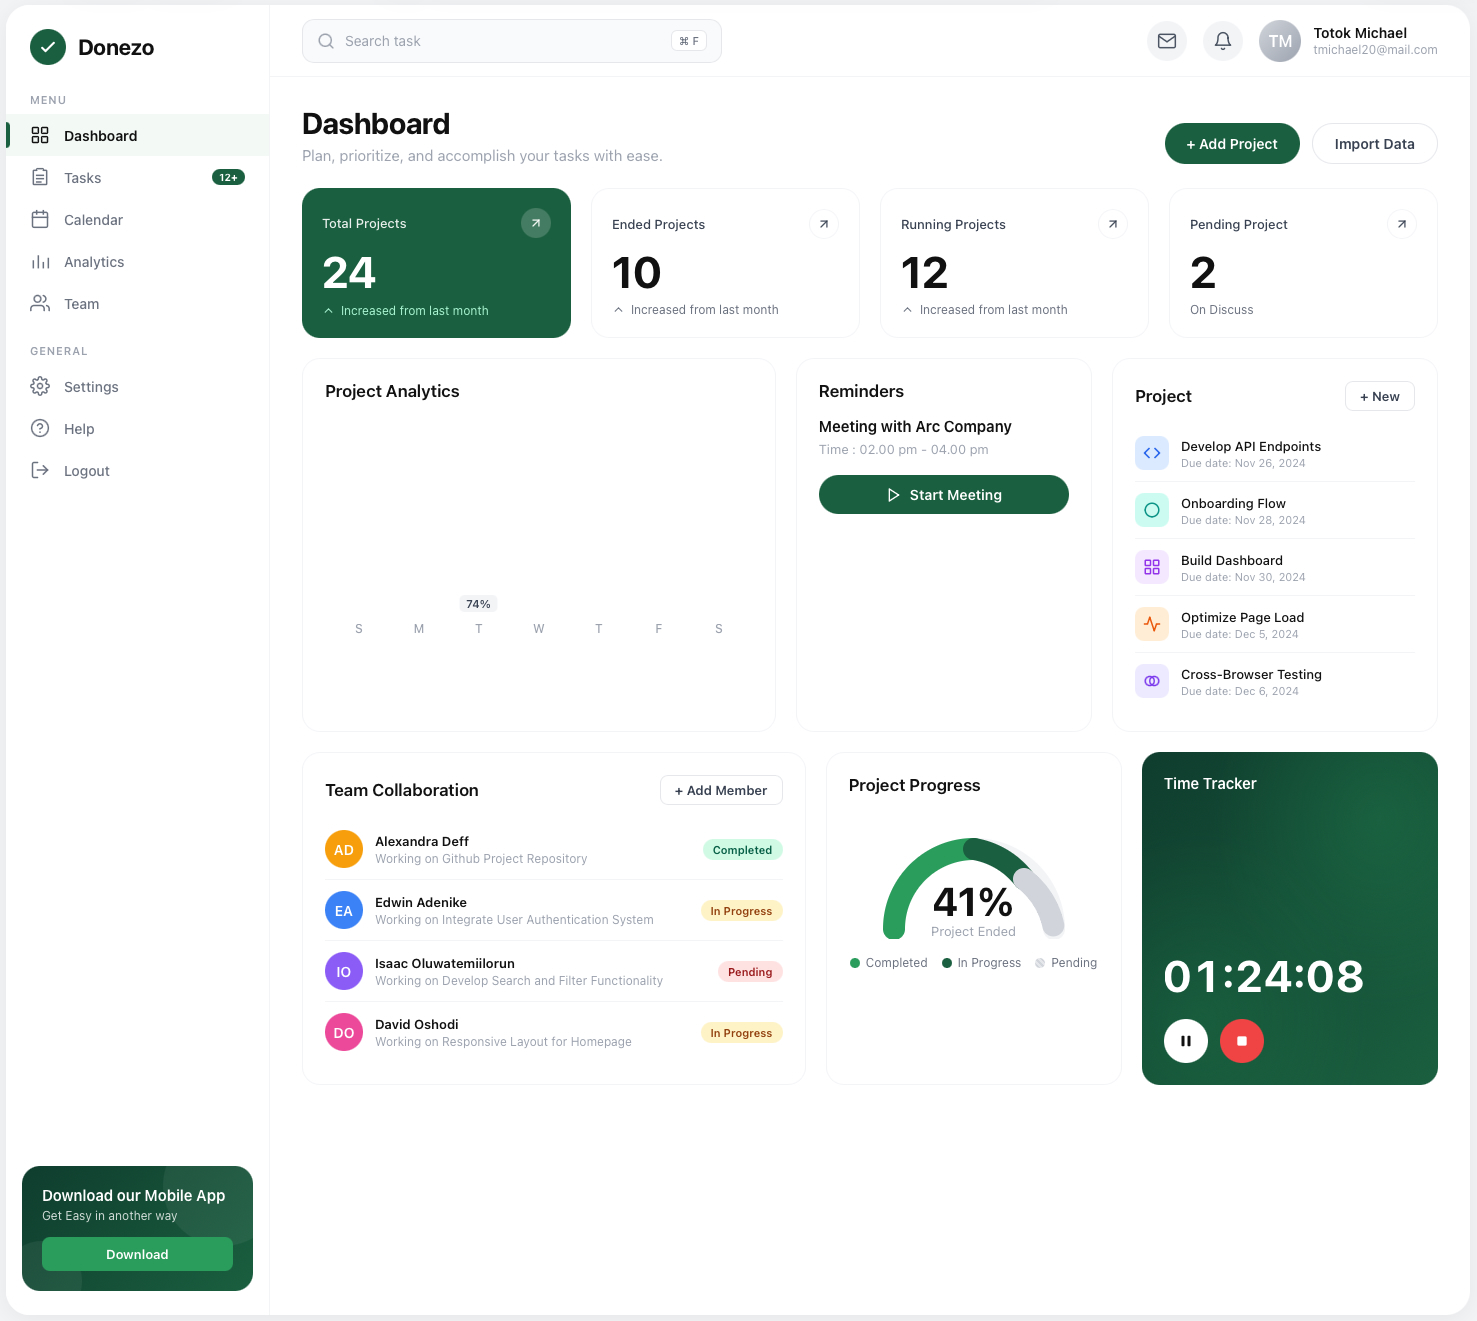Click Alexandra Deff's AD avatar

pyautogui.click(x=344, y=849)
